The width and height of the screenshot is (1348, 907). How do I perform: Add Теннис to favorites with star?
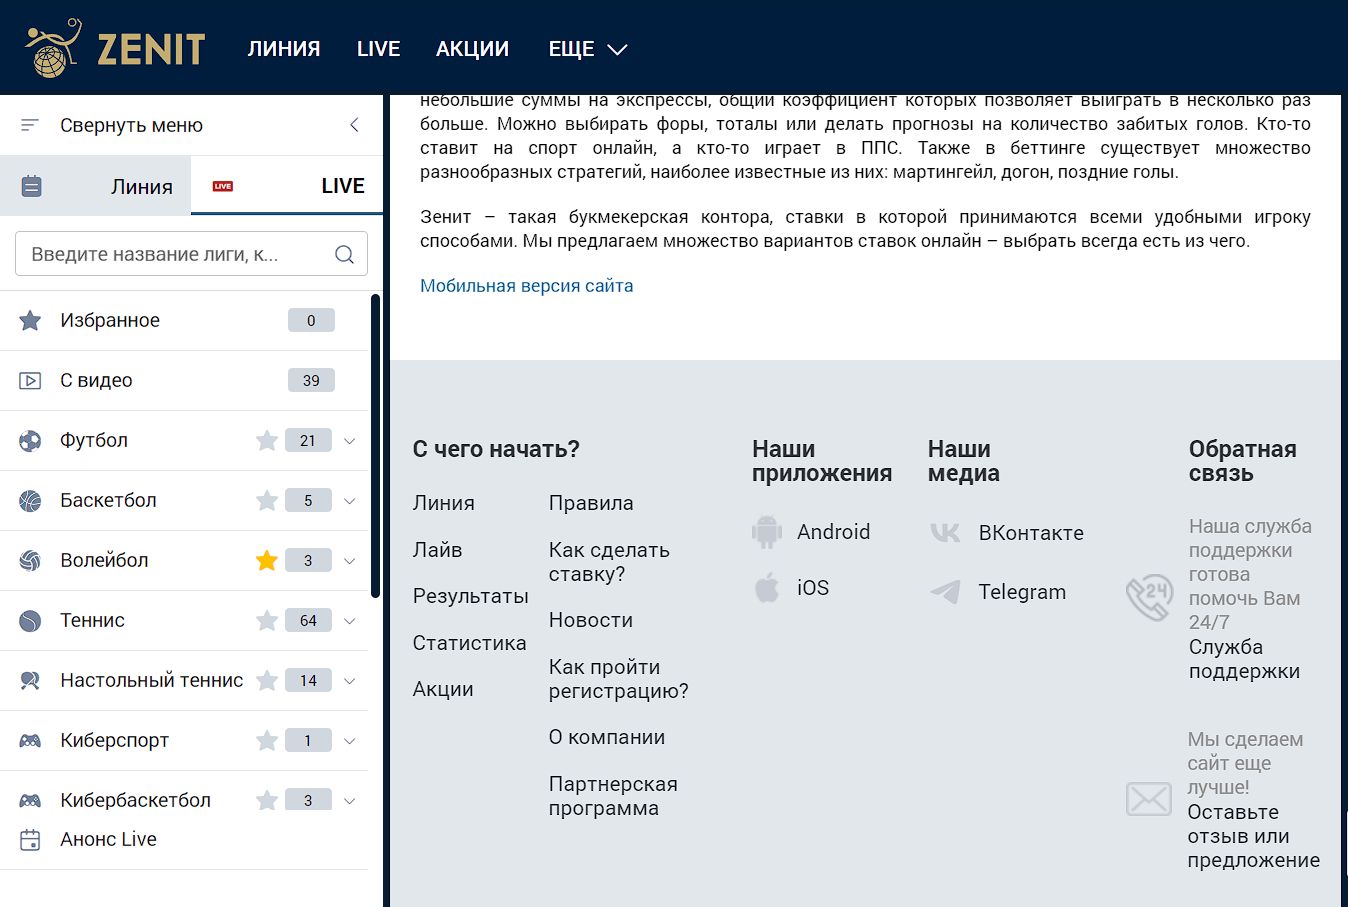point(267,620)
